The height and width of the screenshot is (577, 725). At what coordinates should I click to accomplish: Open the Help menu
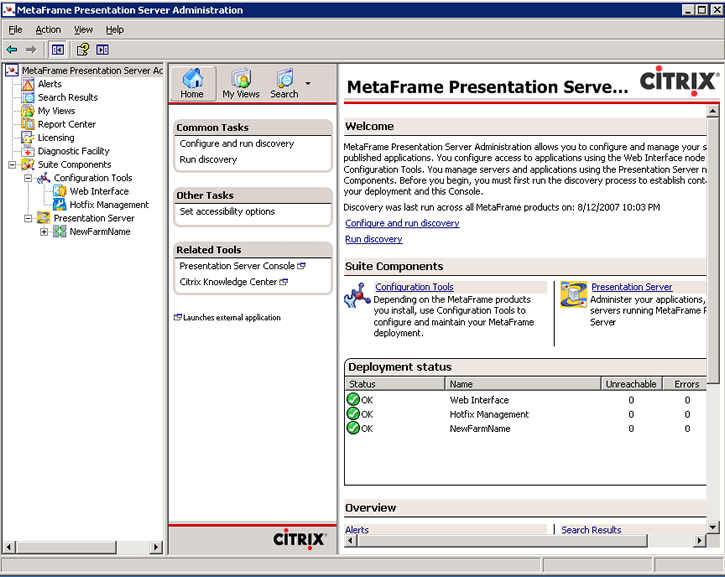pyautogui.click(x=115, y=30)
